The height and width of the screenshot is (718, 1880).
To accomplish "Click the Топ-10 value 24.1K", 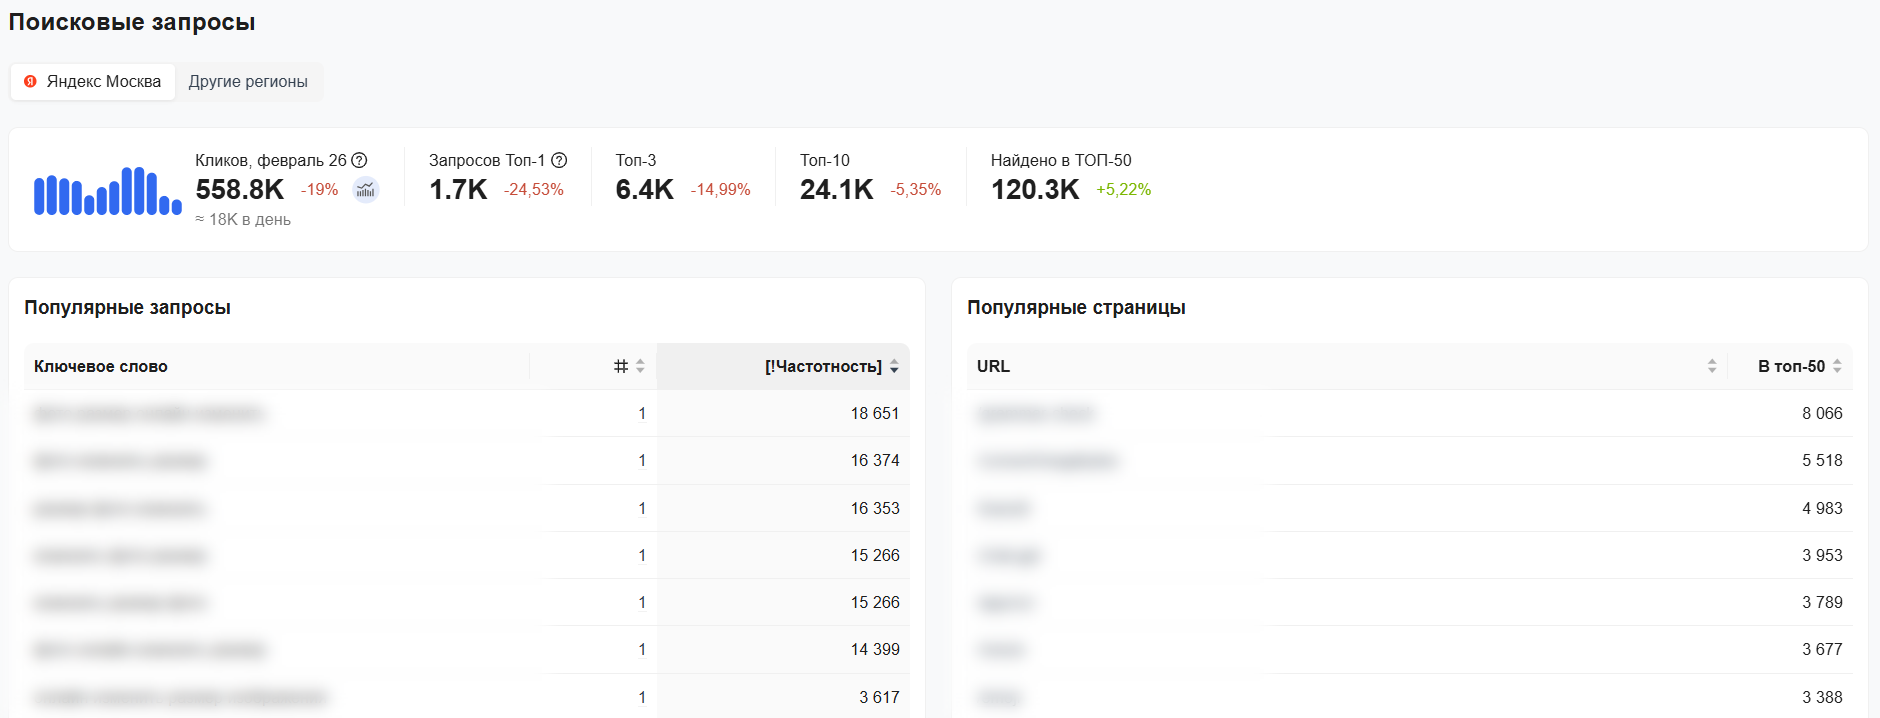I will pos(836,190).
